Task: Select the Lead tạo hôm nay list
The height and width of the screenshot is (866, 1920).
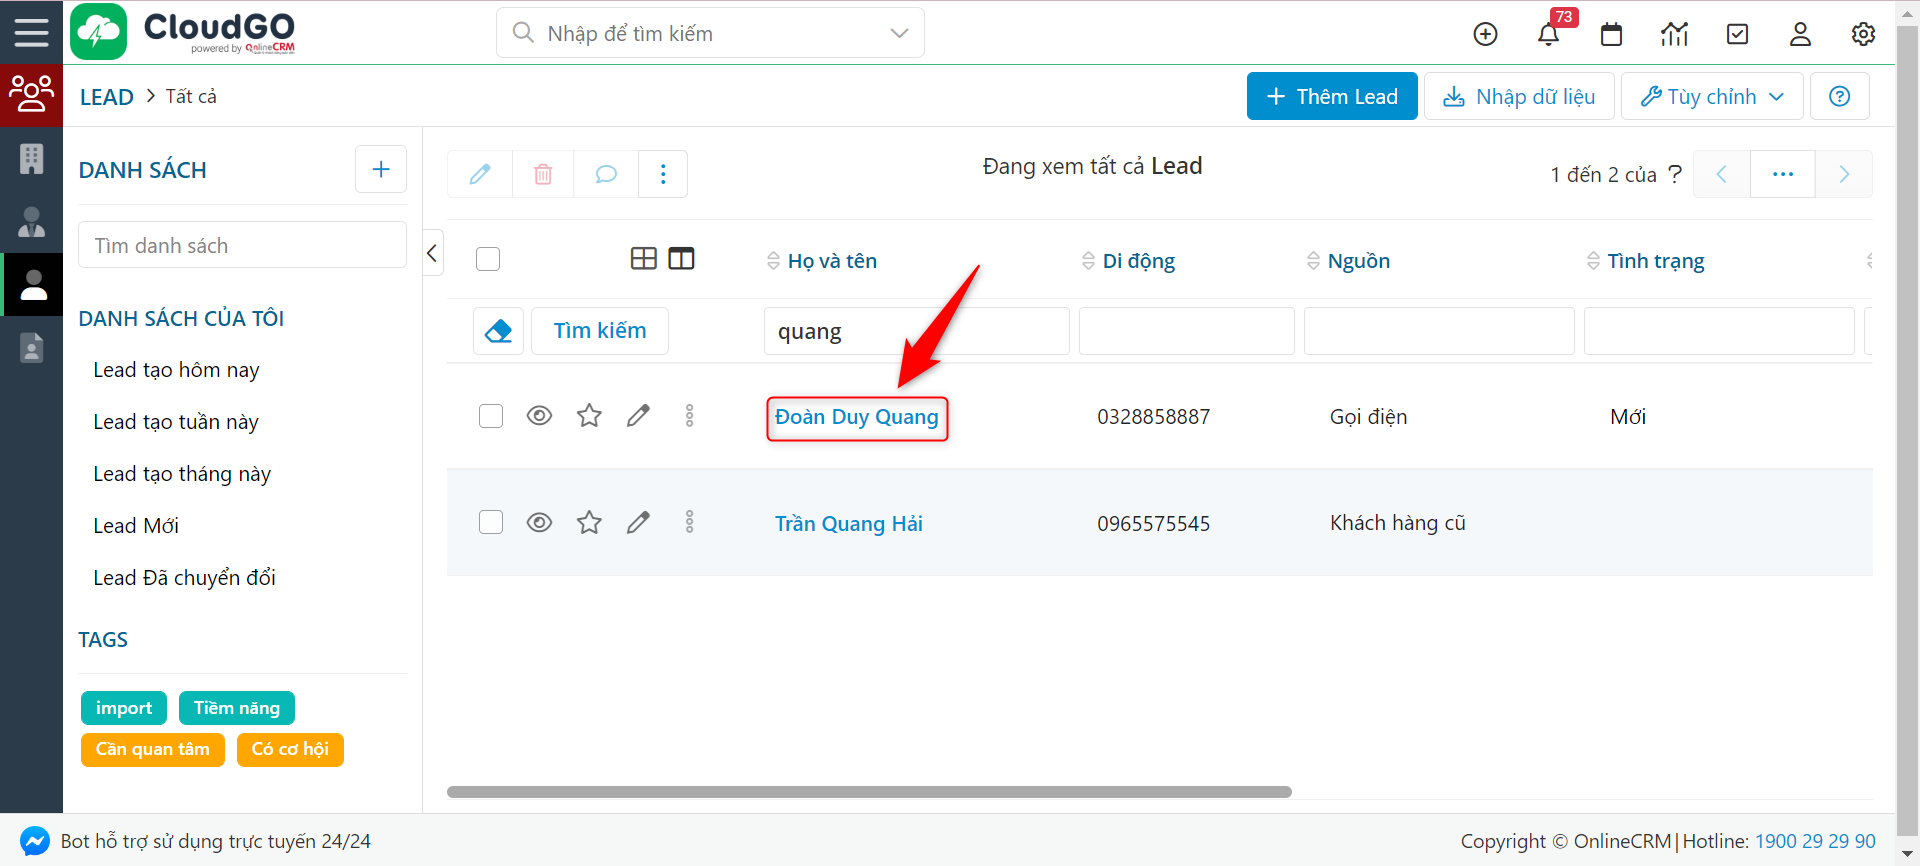Action: pos(176,370)
